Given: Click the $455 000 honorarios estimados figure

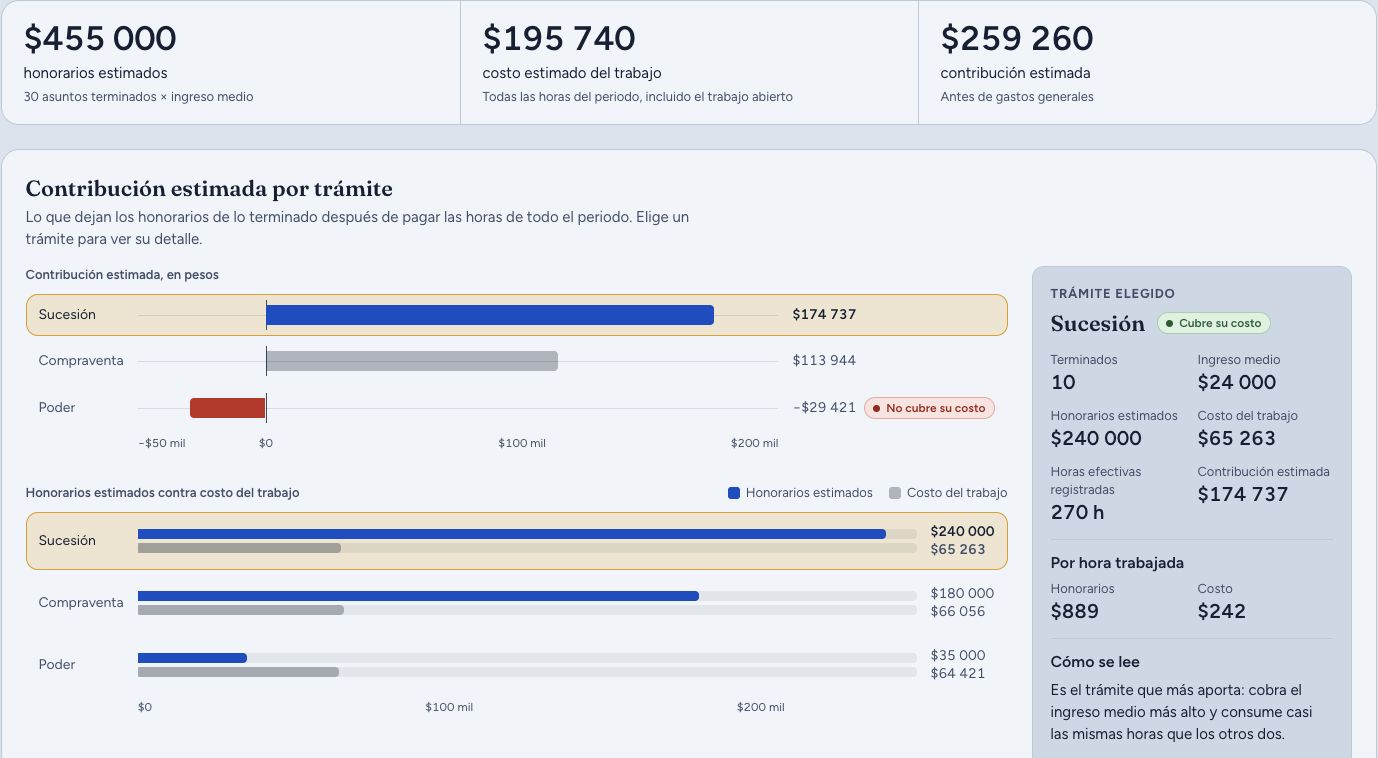Looking at the screenshot, I should [x=100, y=39].
